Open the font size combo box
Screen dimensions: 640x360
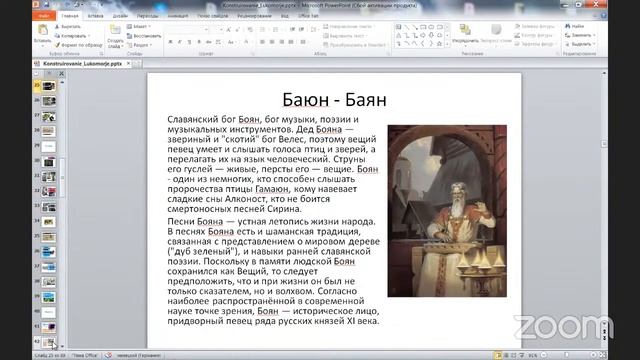217,29
